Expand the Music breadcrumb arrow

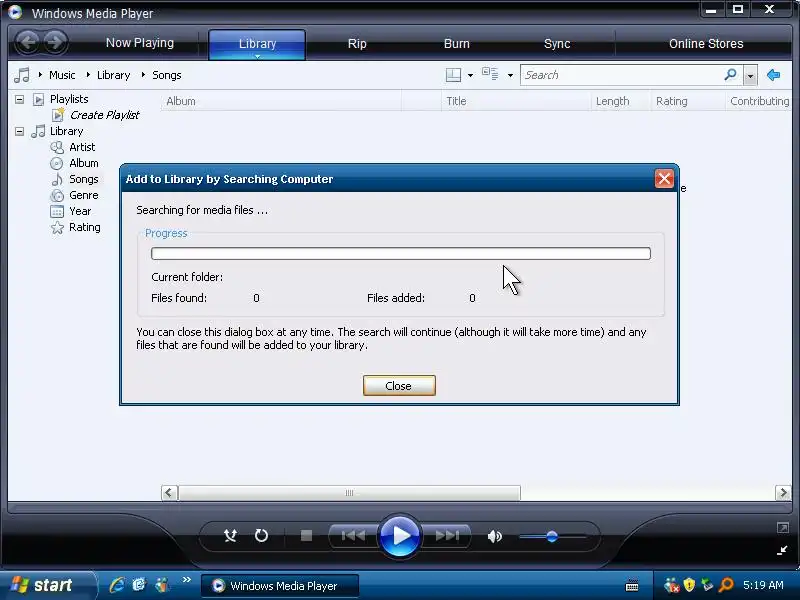point(40,75)
